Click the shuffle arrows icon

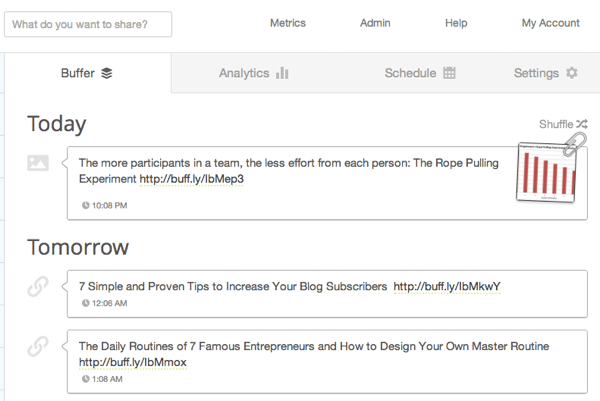click(x=582, y=124)
